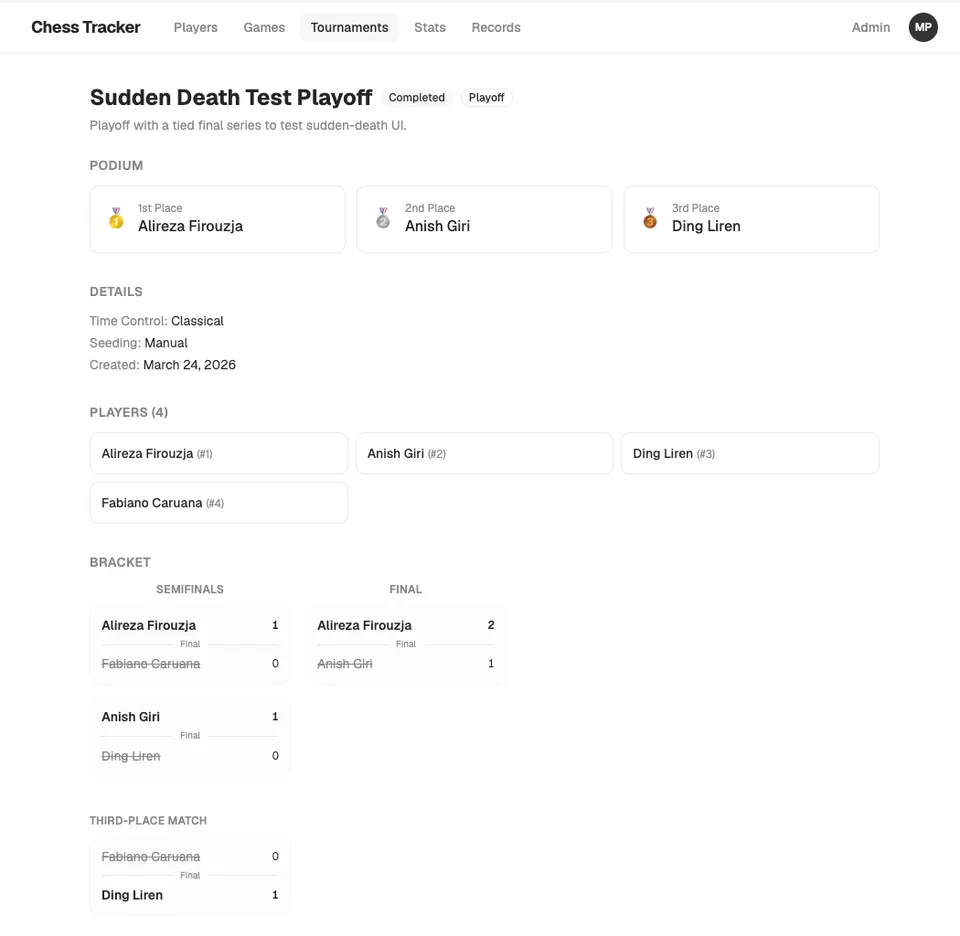This screenshot has width=960, height=936.
Task: Open Alireza Firouzja (#1) player card
Action: click(219, 454)
